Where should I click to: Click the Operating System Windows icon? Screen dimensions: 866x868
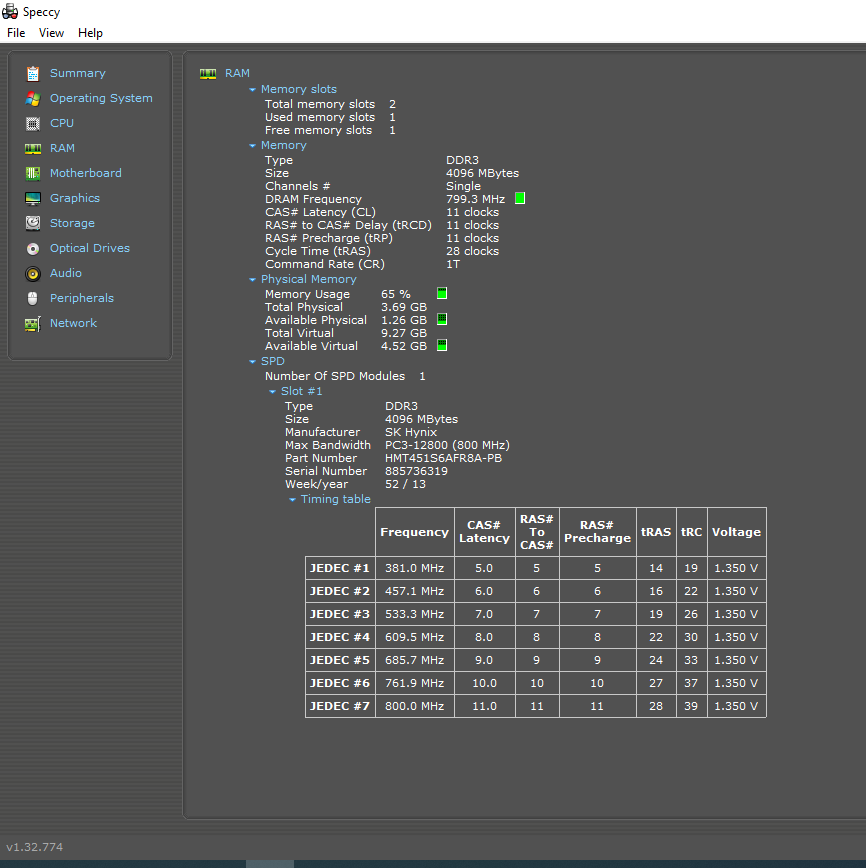pos(33,98)
